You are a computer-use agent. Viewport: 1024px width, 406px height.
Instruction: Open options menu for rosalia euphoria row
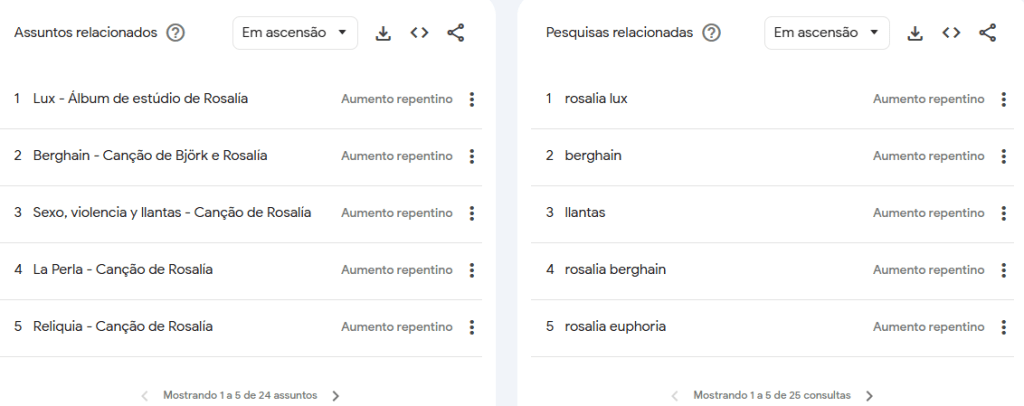click(x=1004, y=326)
